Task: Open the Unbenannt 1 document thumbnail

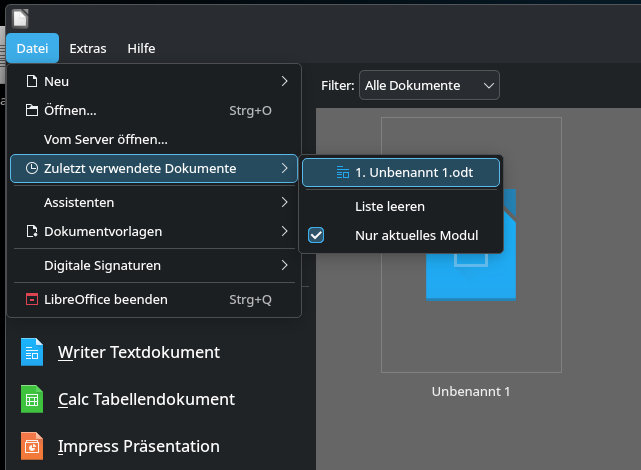Action: click(x=471, y=245)
